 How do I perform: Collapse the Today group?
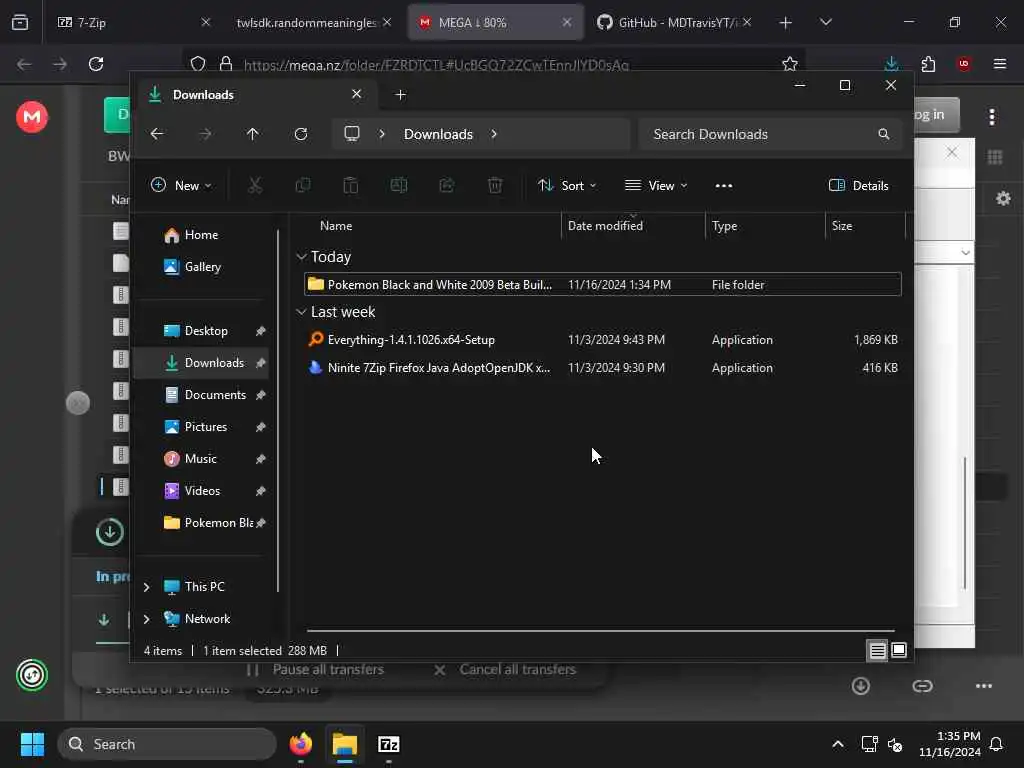(301, 257)
